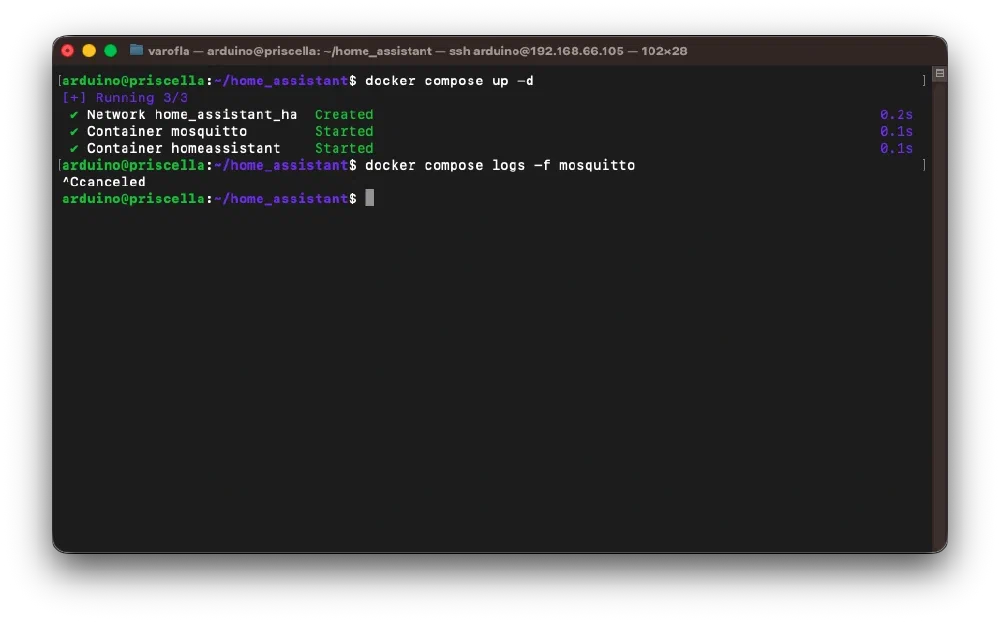This screenshot has width=1000, height=622.
Task: Maximize the terminal with green button
Action: coord(110,51)
